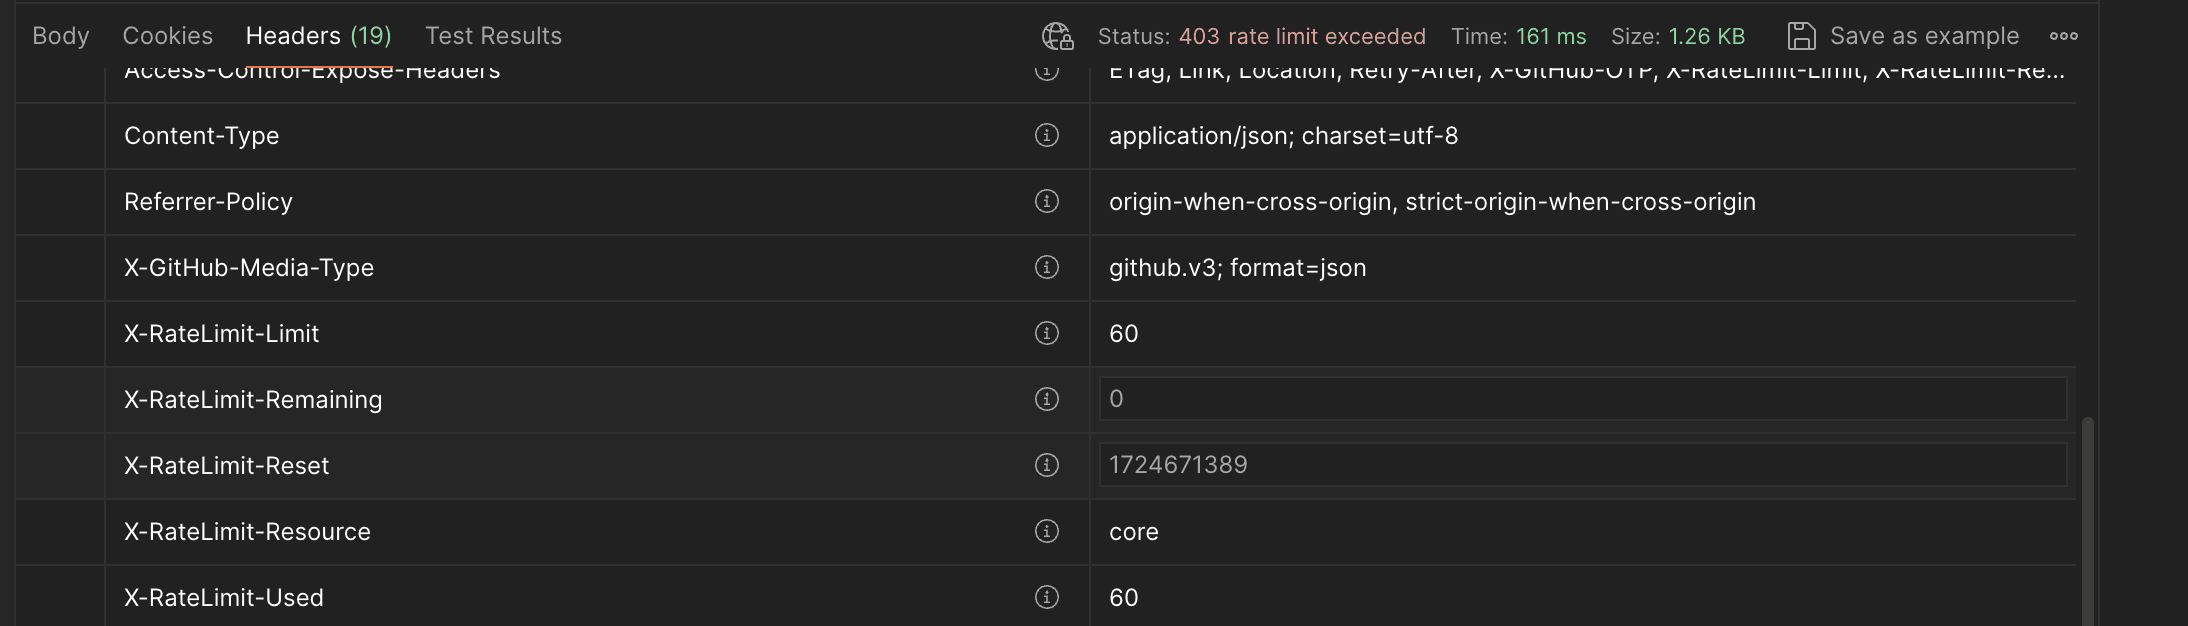Switch to the Cookies tab

coord(167,36)
